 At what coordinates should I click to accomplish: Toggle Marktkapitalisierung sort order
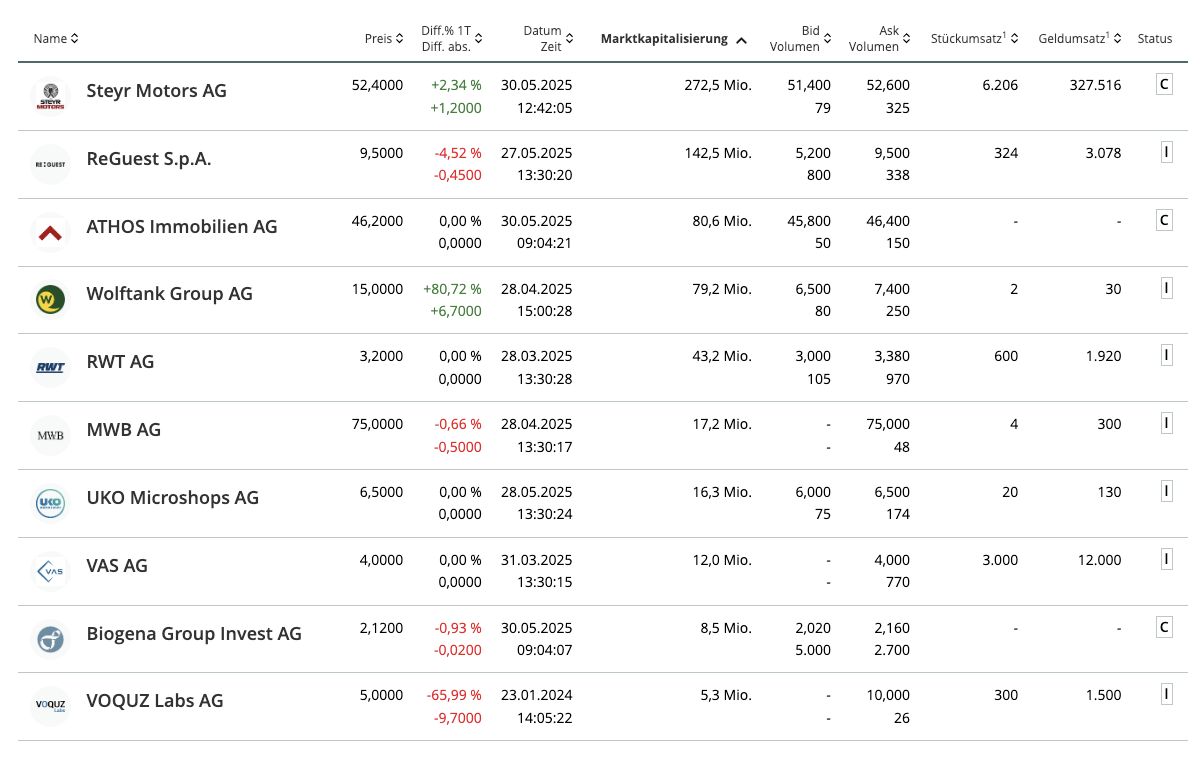(674, 39)
